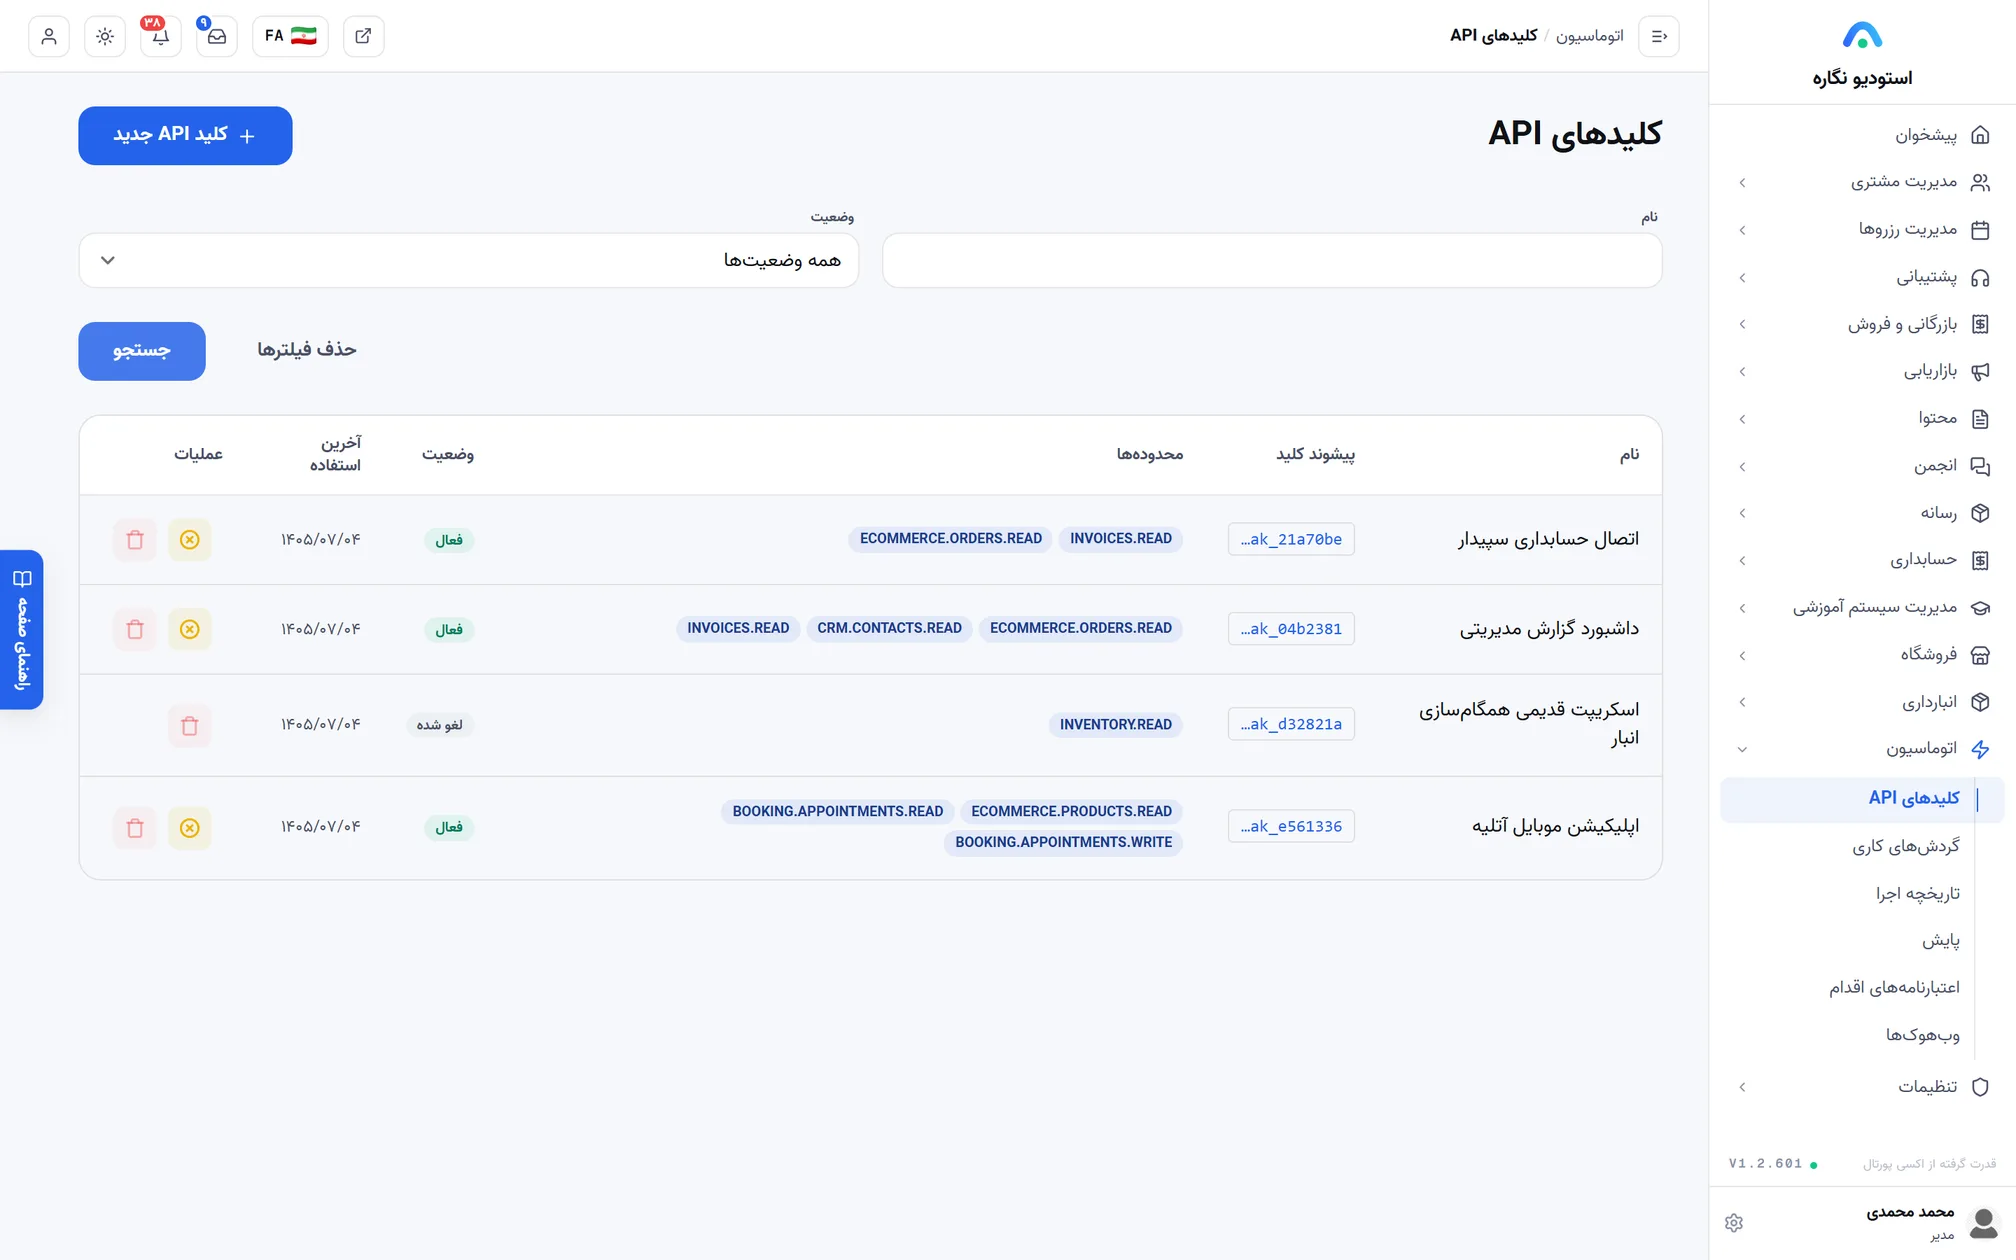The height and width of the screenshot is (1260, 2016).
Task: Open the inbox messages icon
Action: pyautogui.click(x=217, y=36)
